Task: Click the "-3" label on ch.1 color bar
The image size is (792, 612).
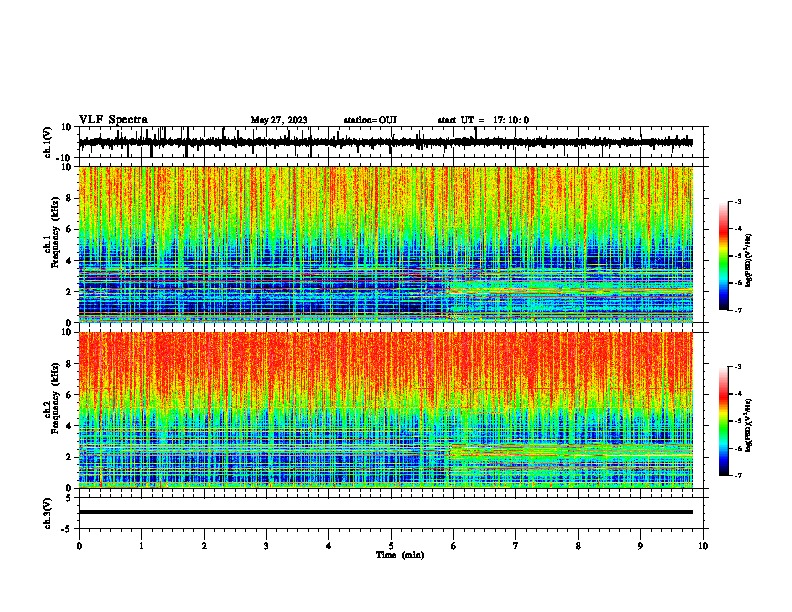Action: 737,201
